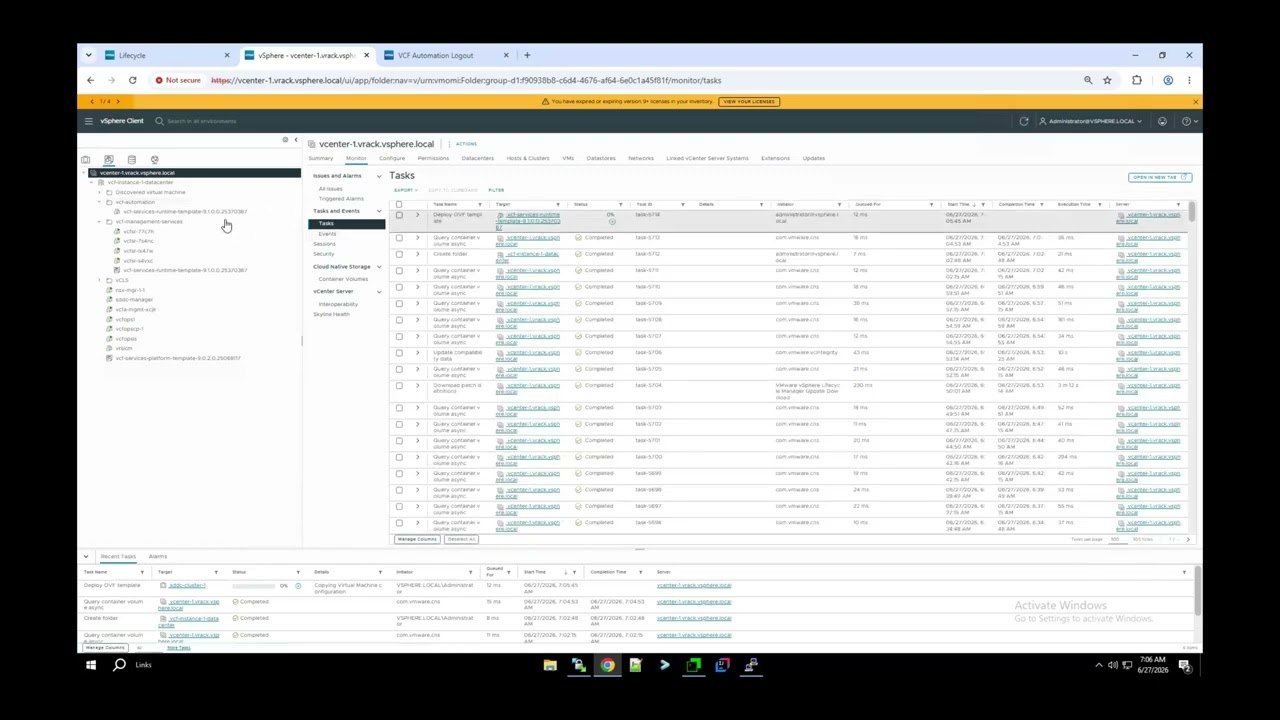Switch to the Permissions tab
Viewport: 1280px width, 720px height.
coord(433,158)
